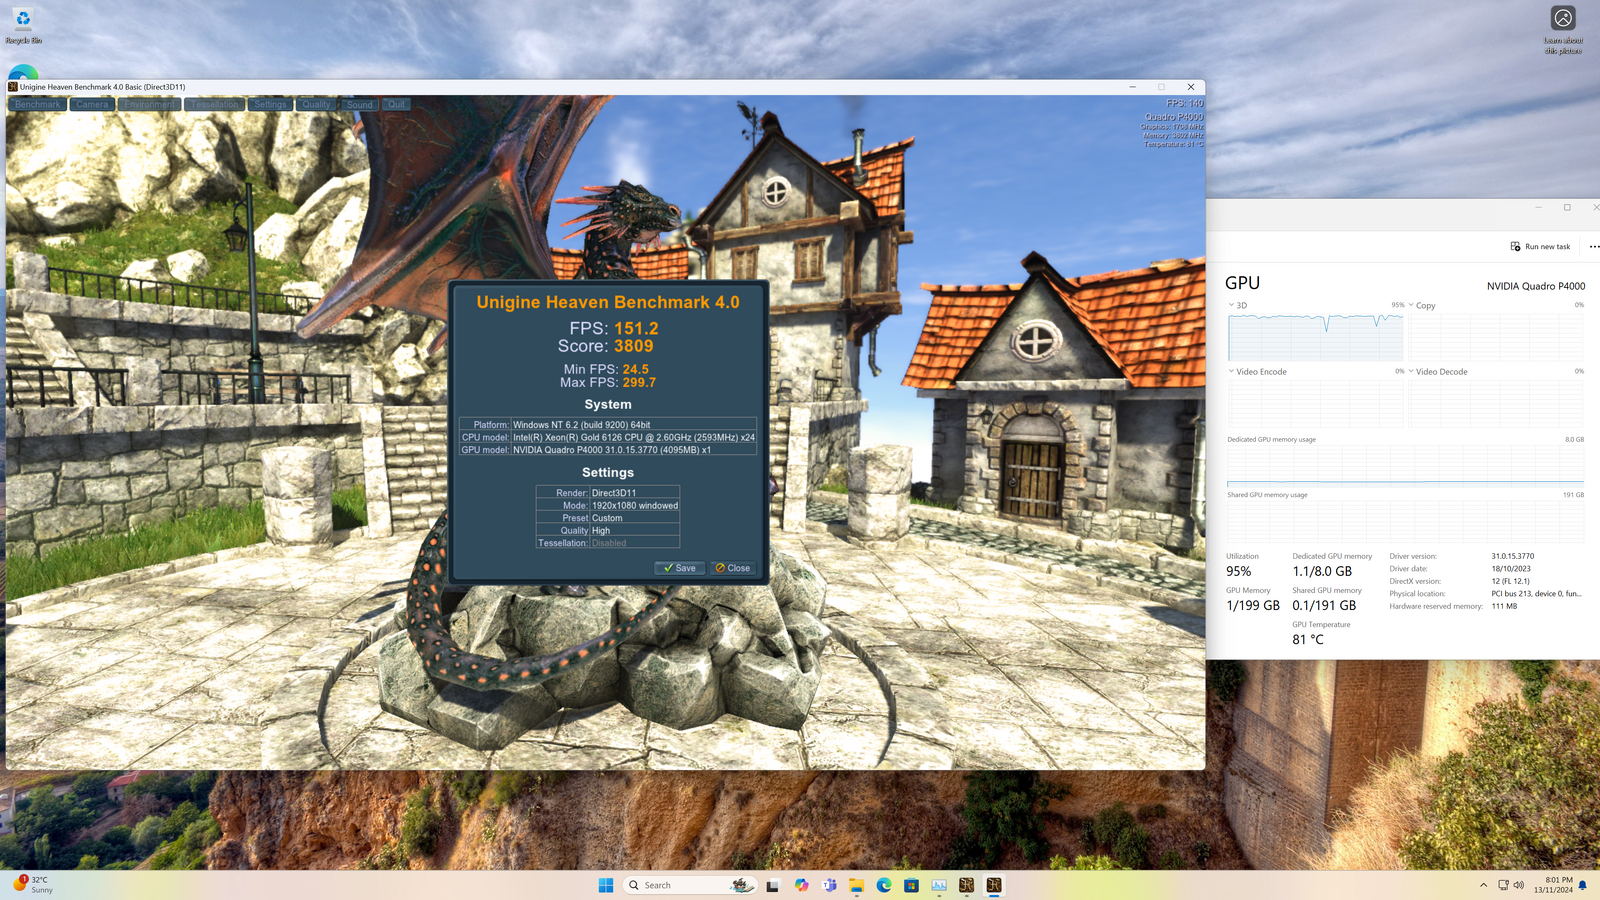Open the notifications bell
1600x900 pixels.
(1583, 885)
